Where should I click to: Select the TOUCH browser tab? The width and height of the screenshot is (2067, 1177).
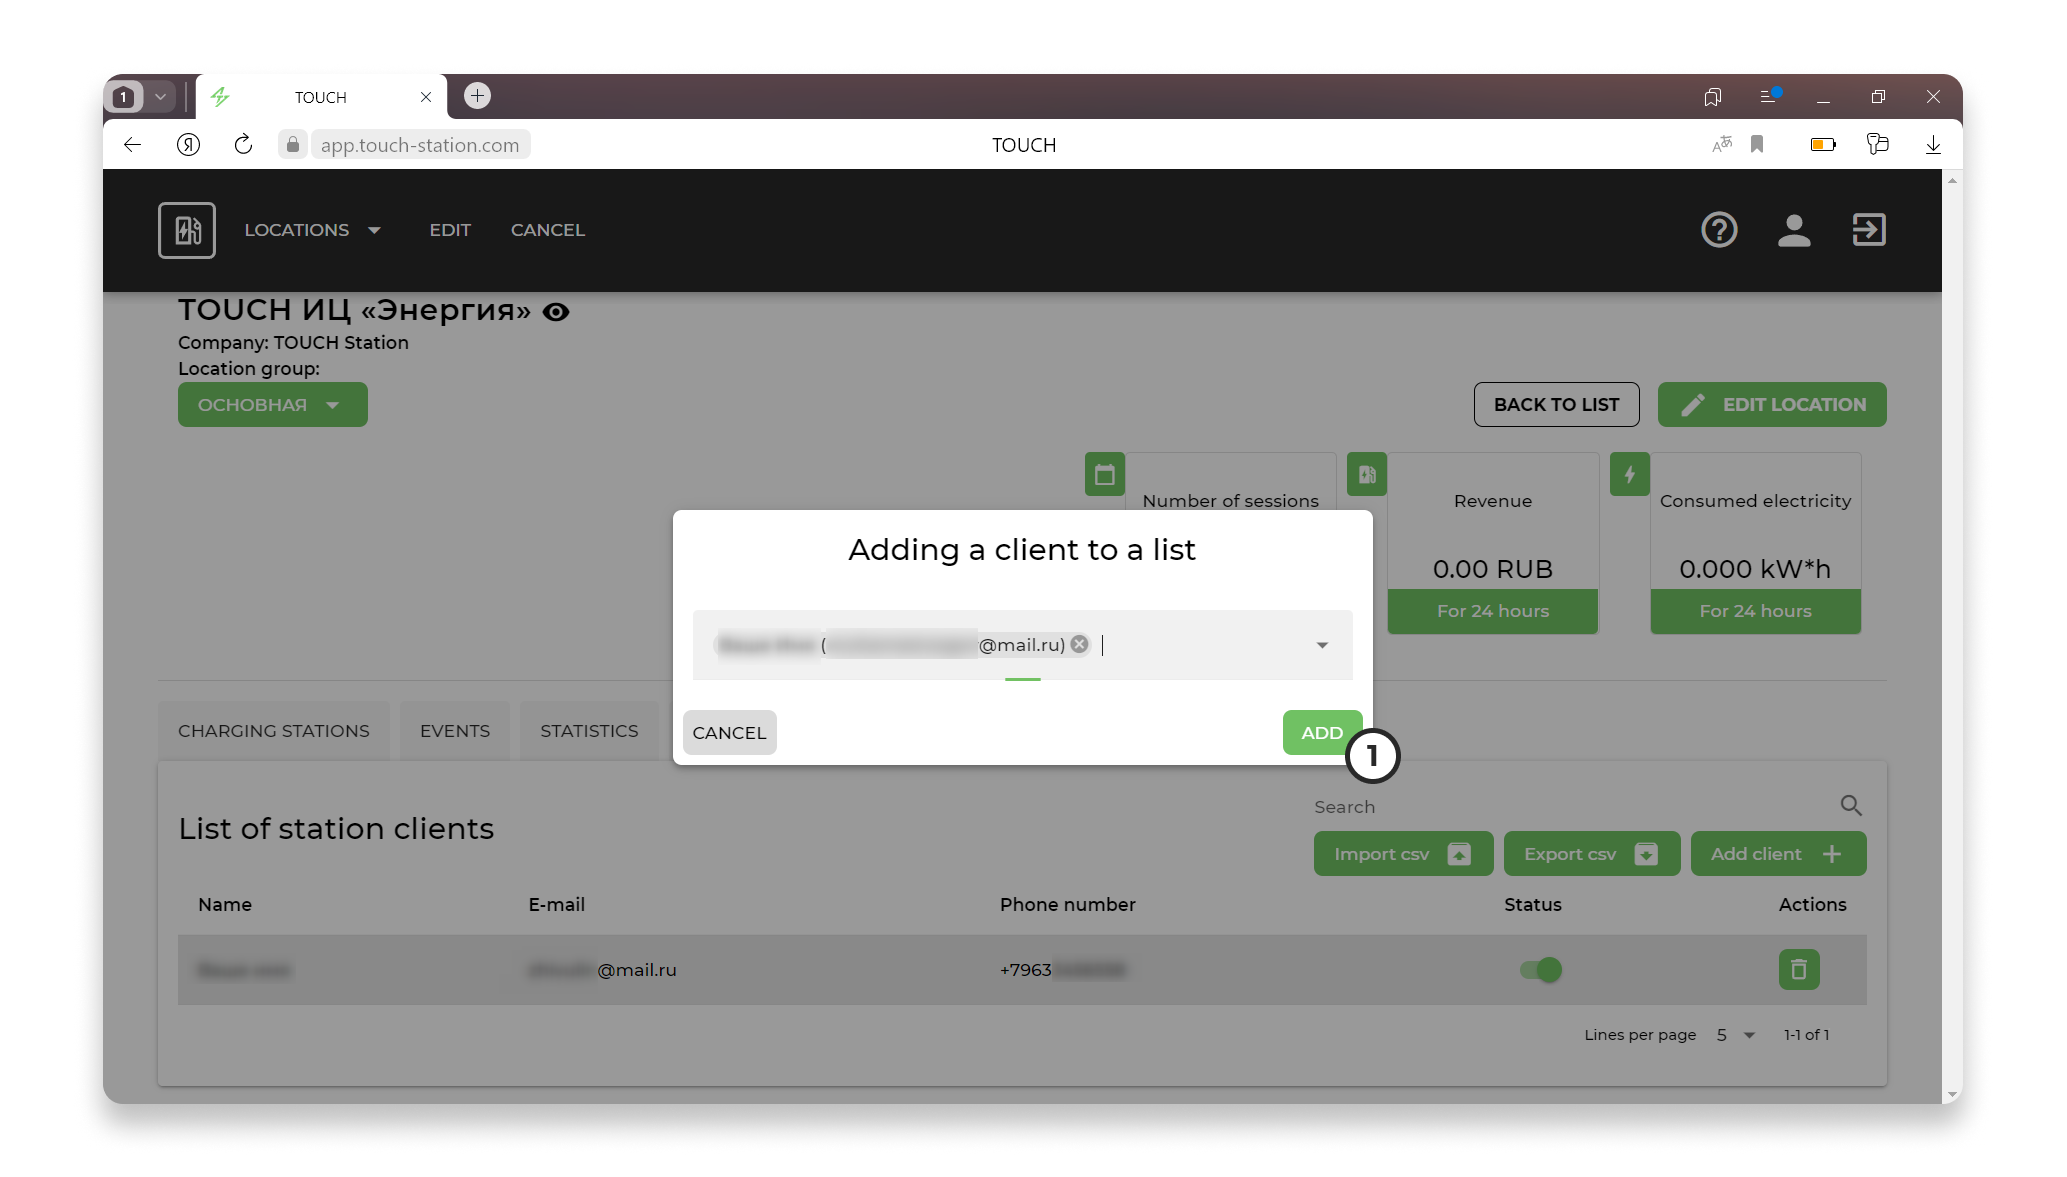[x=321, y=97]
